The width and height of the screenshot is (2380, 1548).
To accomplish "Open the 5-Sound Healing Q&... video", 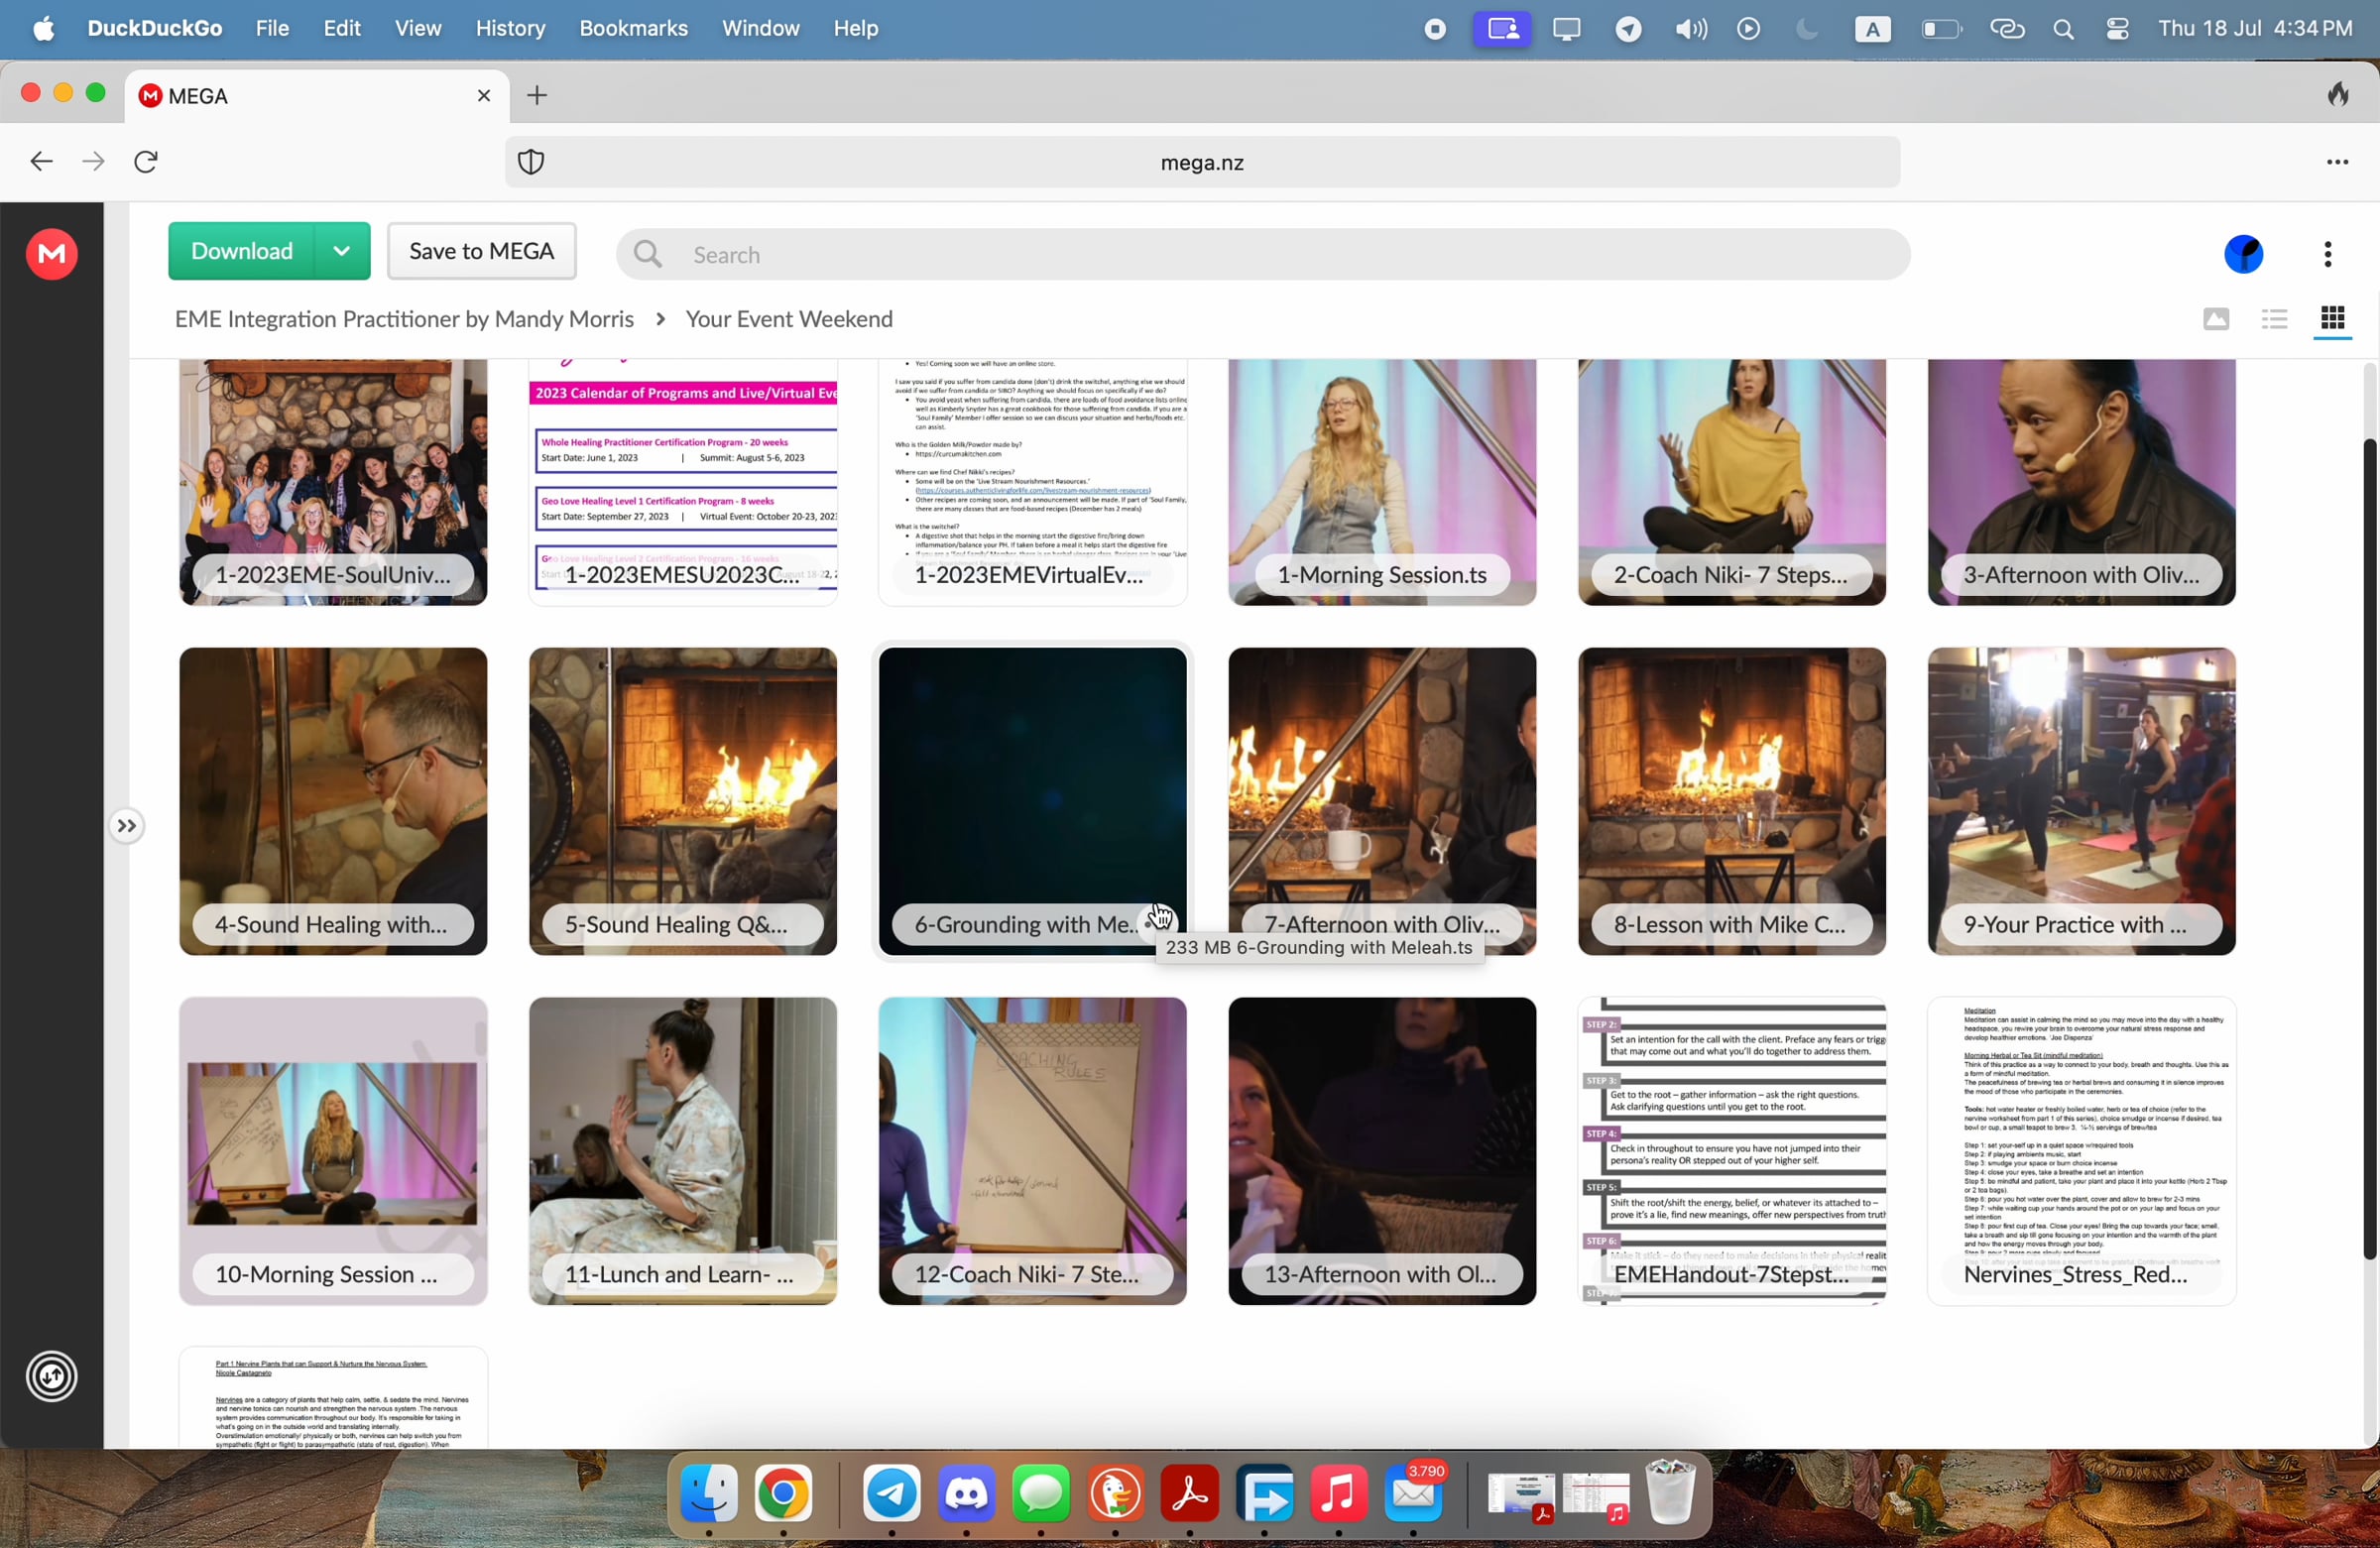I will point(683,802).
